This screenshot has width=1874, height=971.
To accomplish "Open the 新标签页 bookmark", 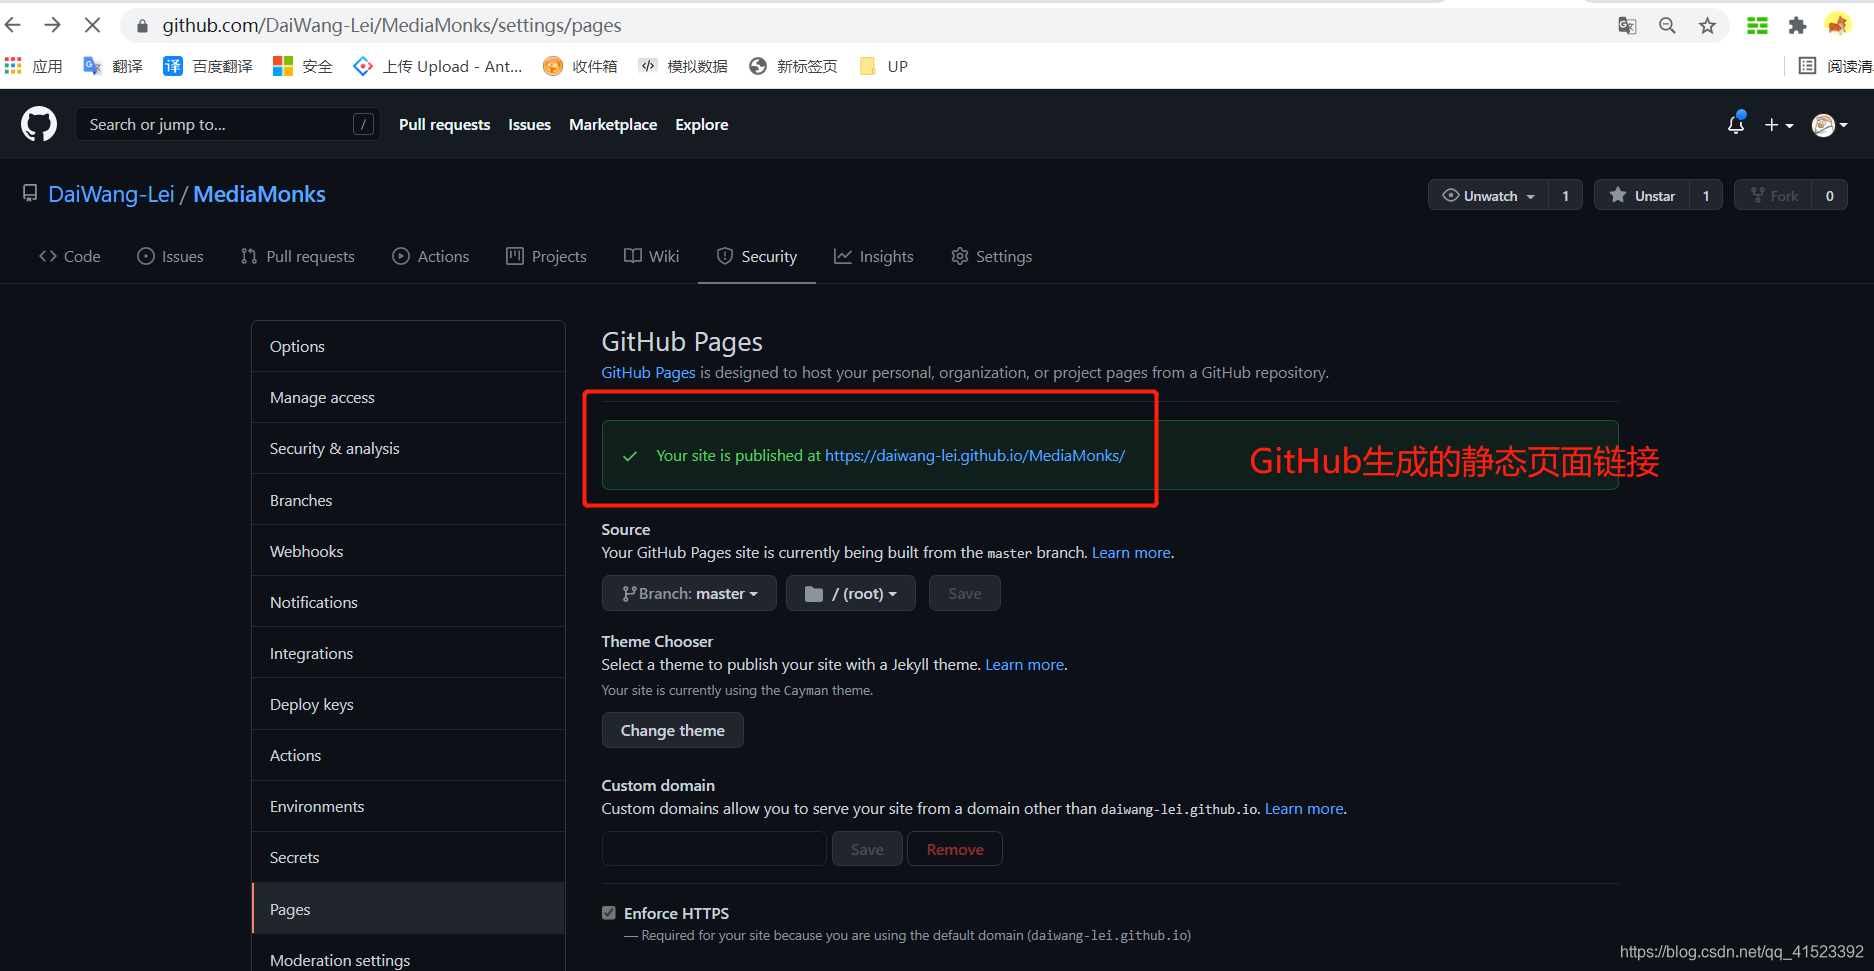I will tap(793, 66).
